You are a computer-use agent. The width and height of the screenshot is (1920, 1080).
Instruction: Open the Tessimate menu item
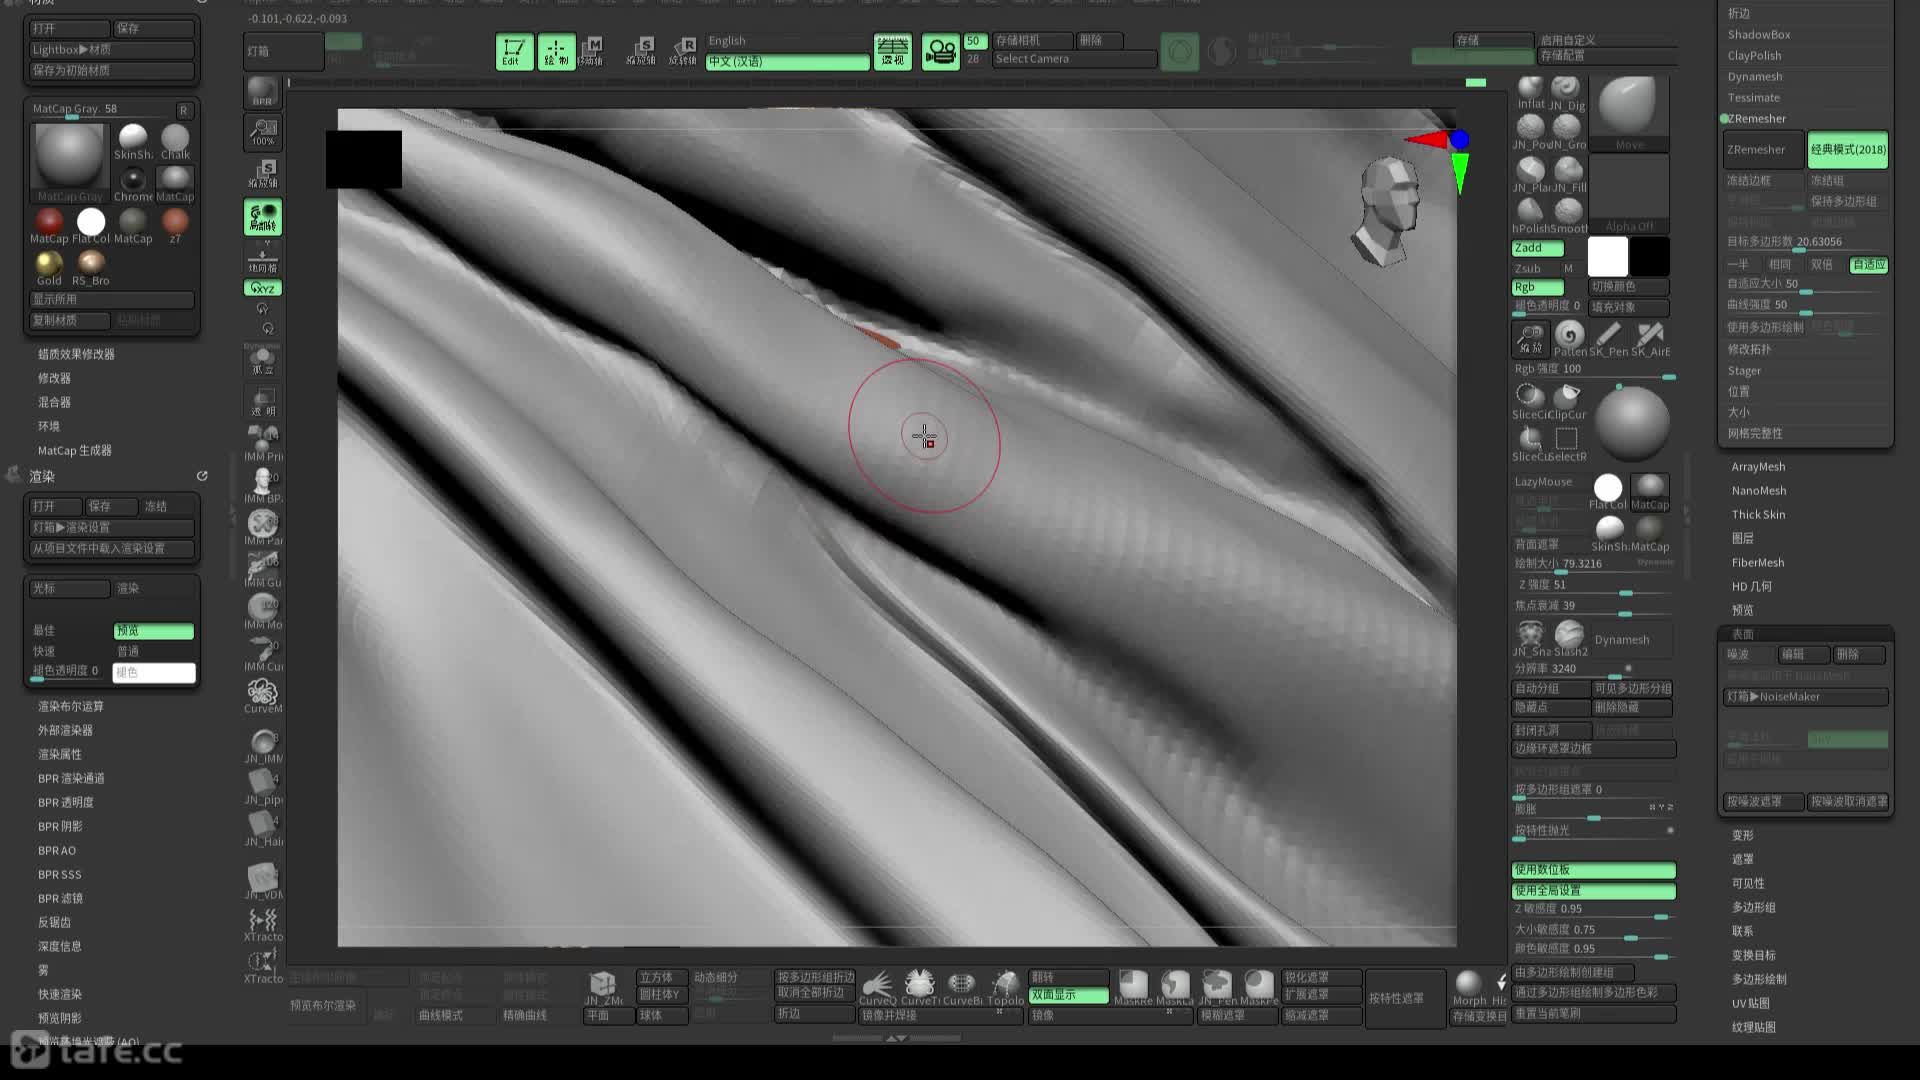(1754, 97)
